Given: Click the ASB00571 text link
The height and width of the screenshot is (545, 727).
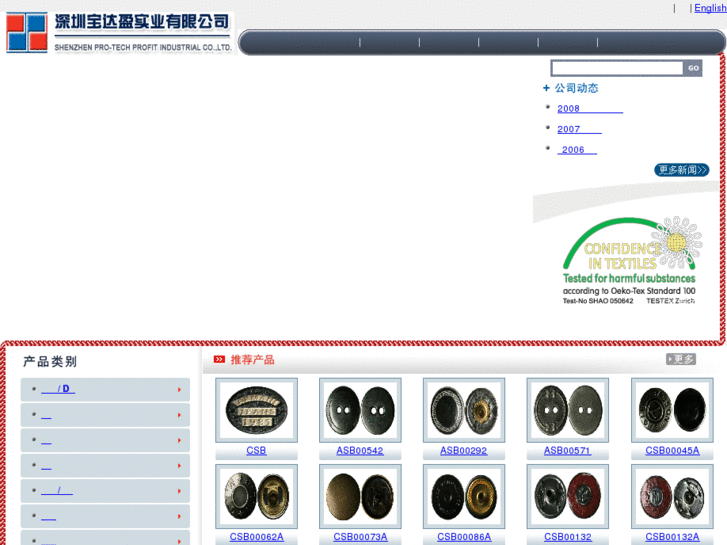Looking at the screenshot, I should click(x=568, y=451).
